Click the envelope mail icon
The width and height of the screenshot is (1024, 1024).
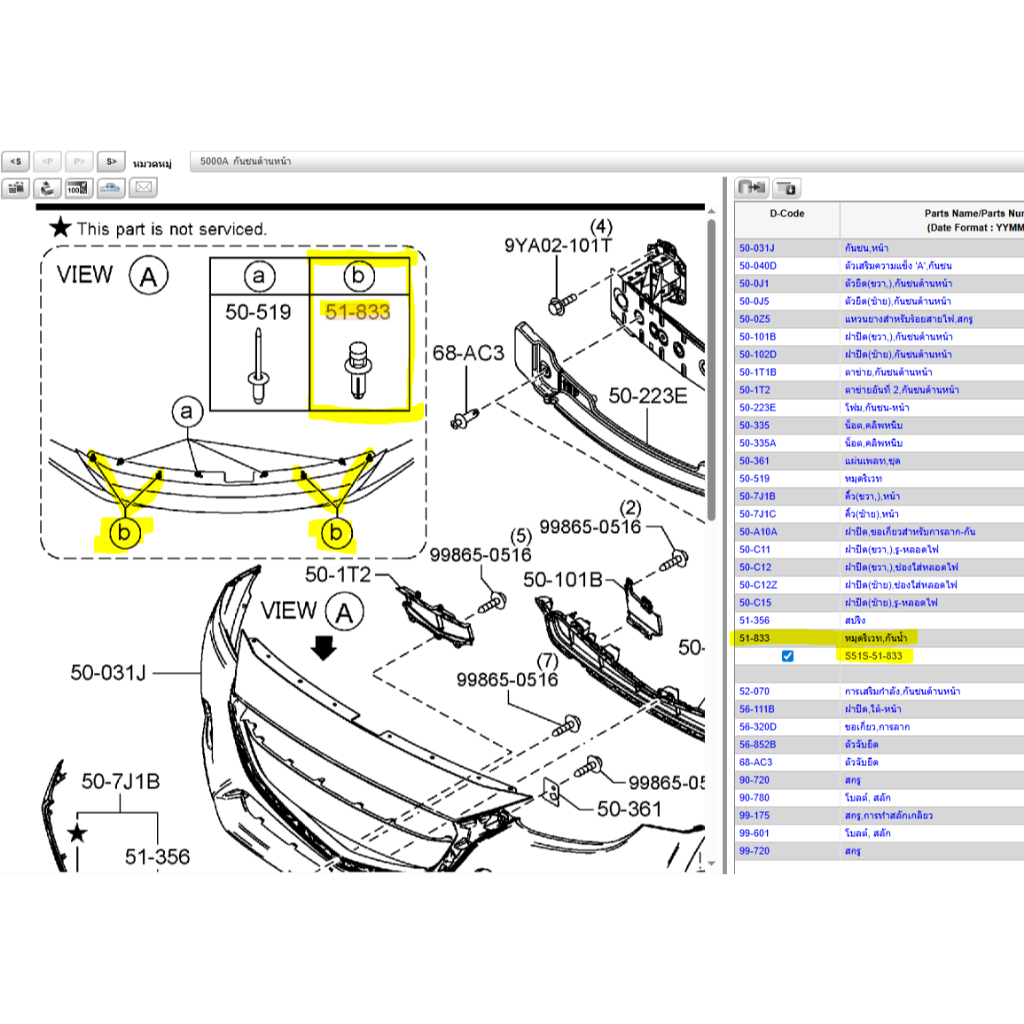[x=143, y=187]
